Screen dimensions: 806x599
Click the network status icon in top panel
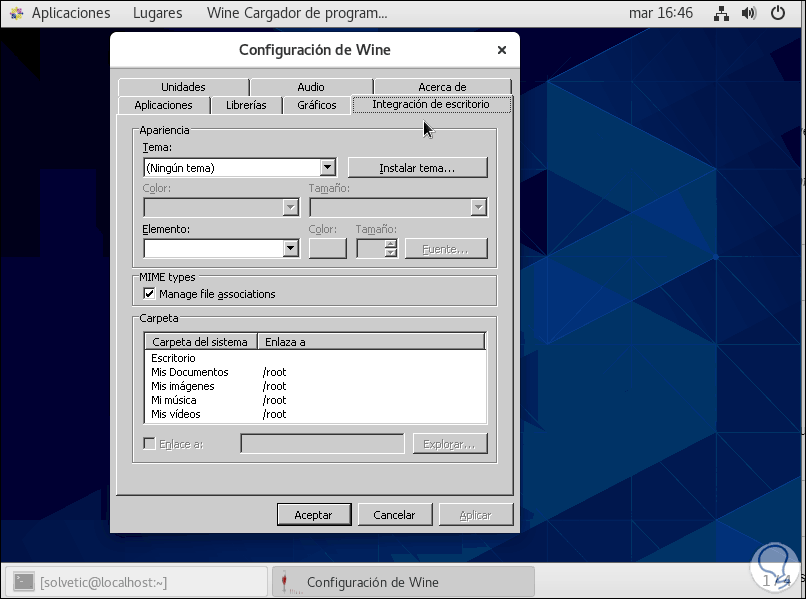pyautogui.click(x=722, y=14)
